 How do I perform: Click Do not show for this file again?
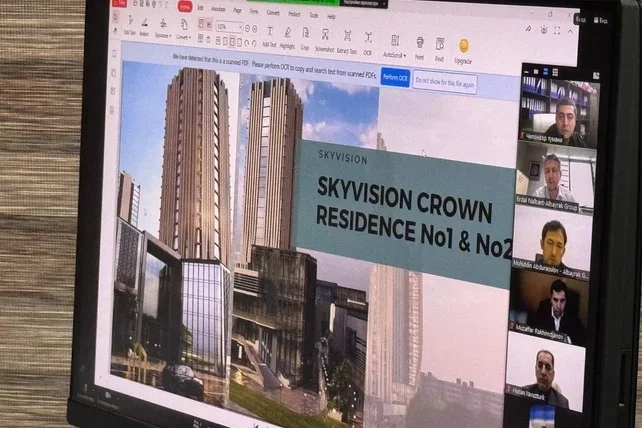445,82
